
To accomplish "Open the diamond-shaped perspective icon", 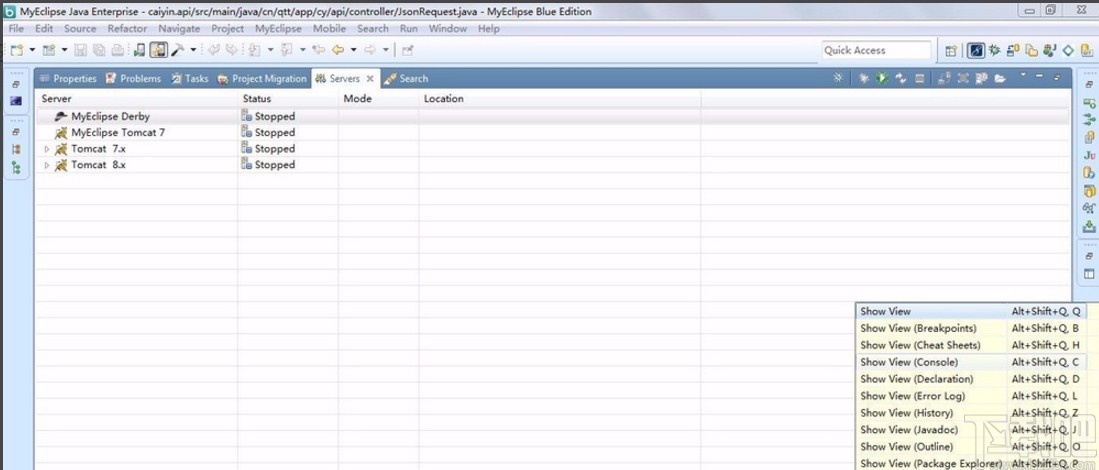I will [x=1068, y=50].
